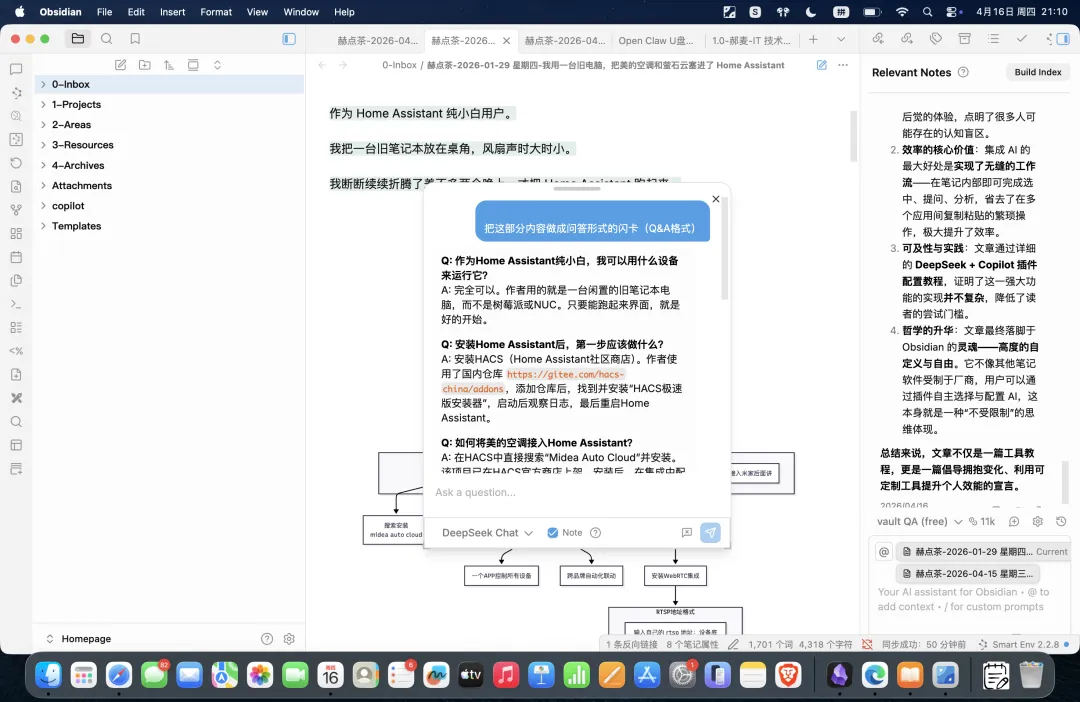1080x702 pixels.
Task: Expand the 4-Archives folder
Action: (43, 165)
